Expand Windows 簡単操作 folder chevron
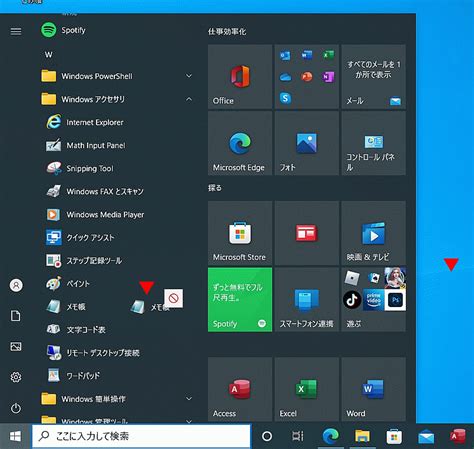 (x=189, y=399)
